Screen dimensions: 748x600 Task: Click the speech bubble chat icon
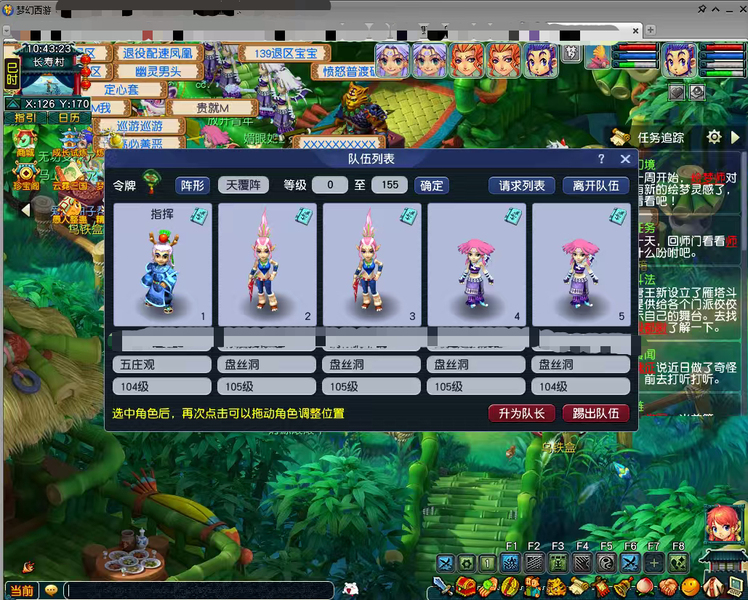pos(51,590)
